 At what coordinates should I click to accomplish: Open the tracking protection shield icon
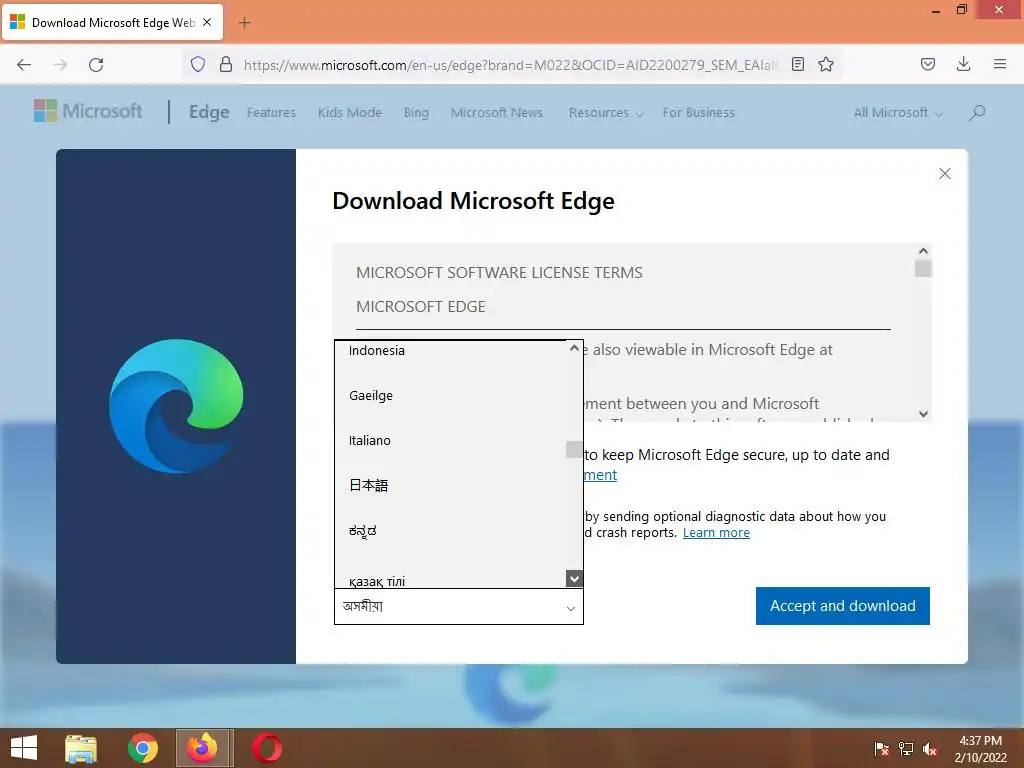tap(198, 64)
